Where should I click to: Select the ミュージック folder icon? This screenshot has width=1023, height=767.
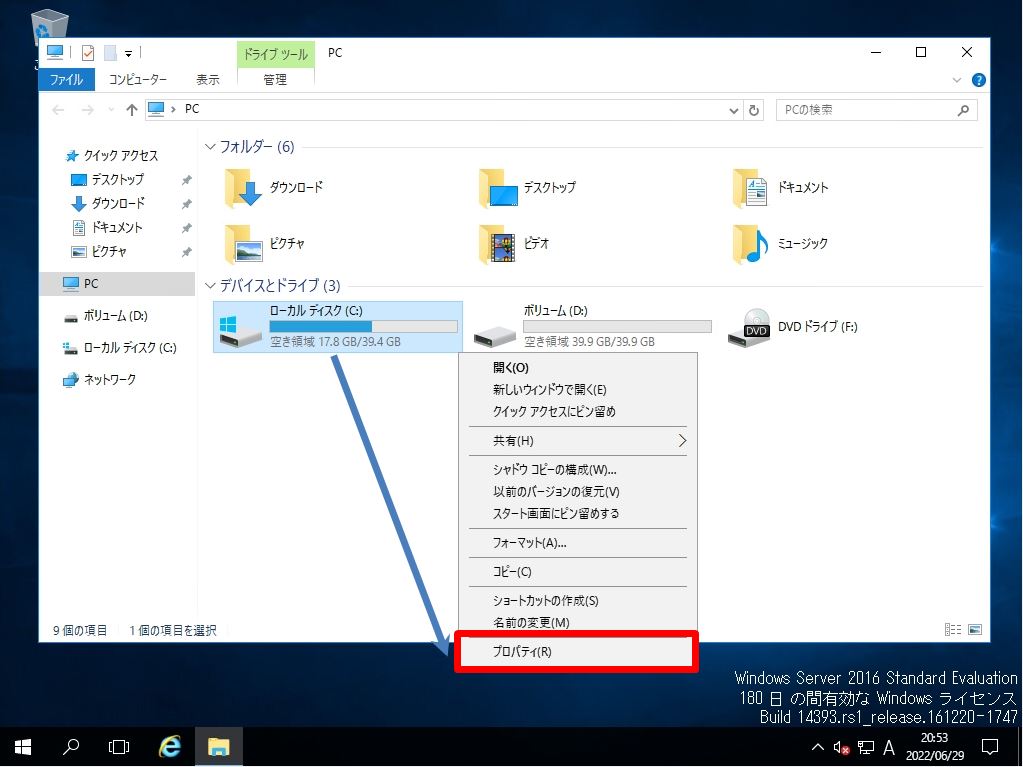click(750, 244)
